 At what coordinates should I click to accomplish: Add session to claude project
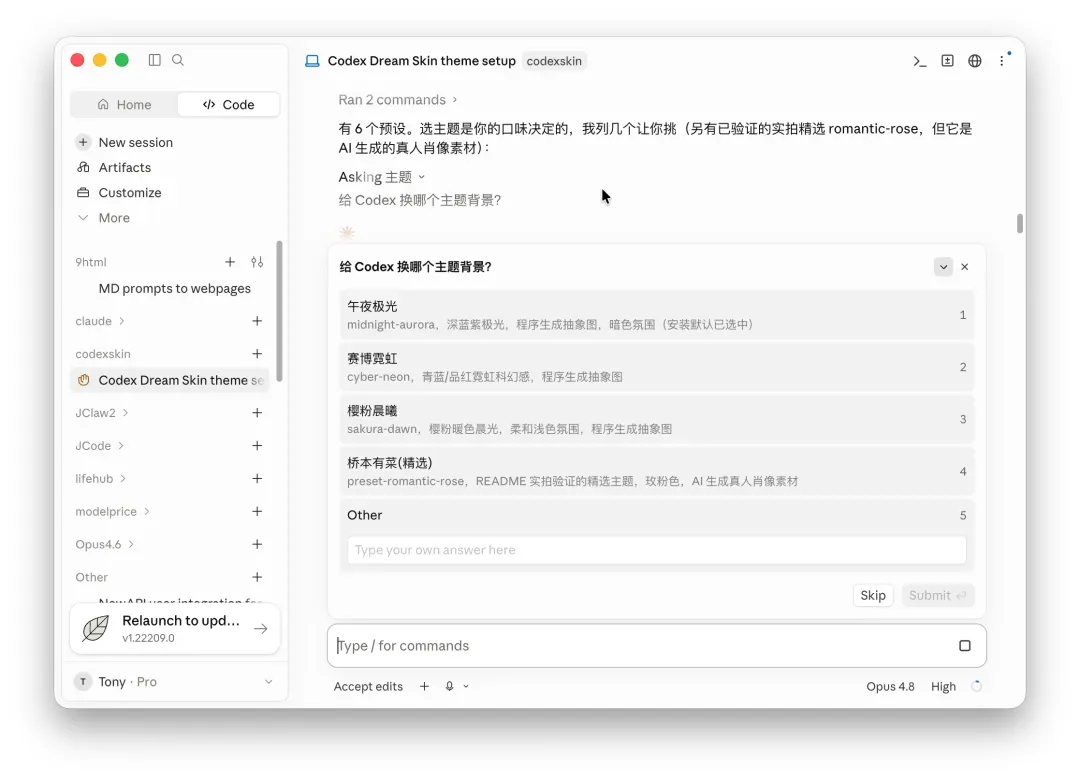[257, 321]
